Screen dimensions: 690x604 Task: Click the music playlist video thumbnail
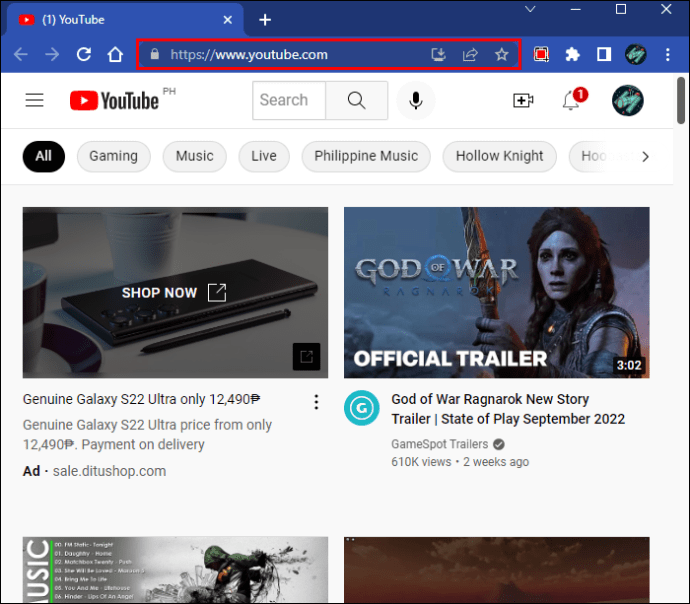pyautogui.click(x=175, y=570)
